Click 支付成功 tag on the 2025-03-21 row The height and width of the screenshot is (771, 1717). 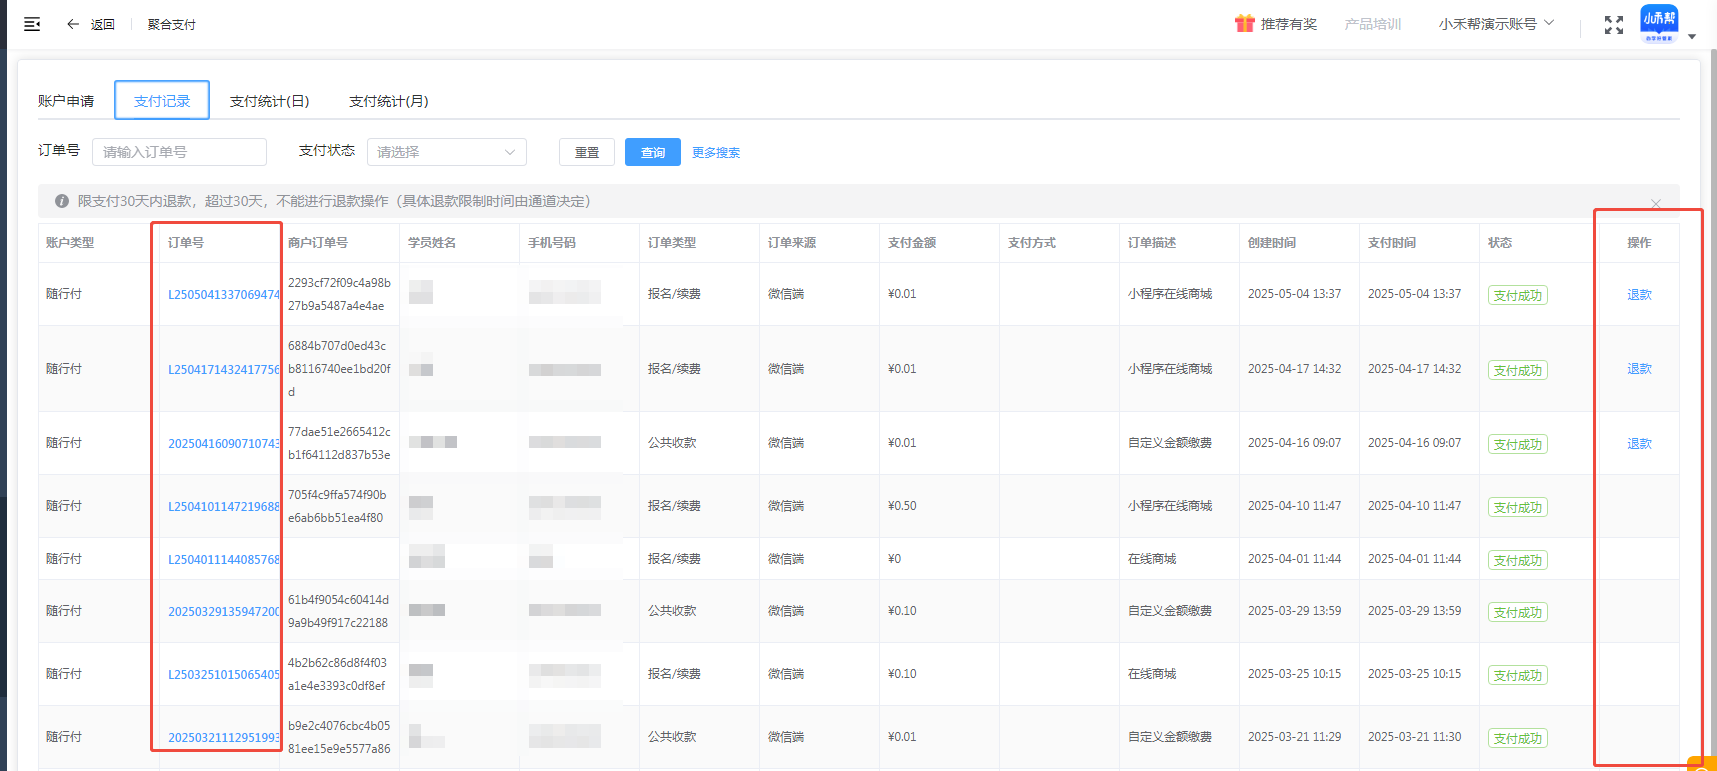point(1518,739)
